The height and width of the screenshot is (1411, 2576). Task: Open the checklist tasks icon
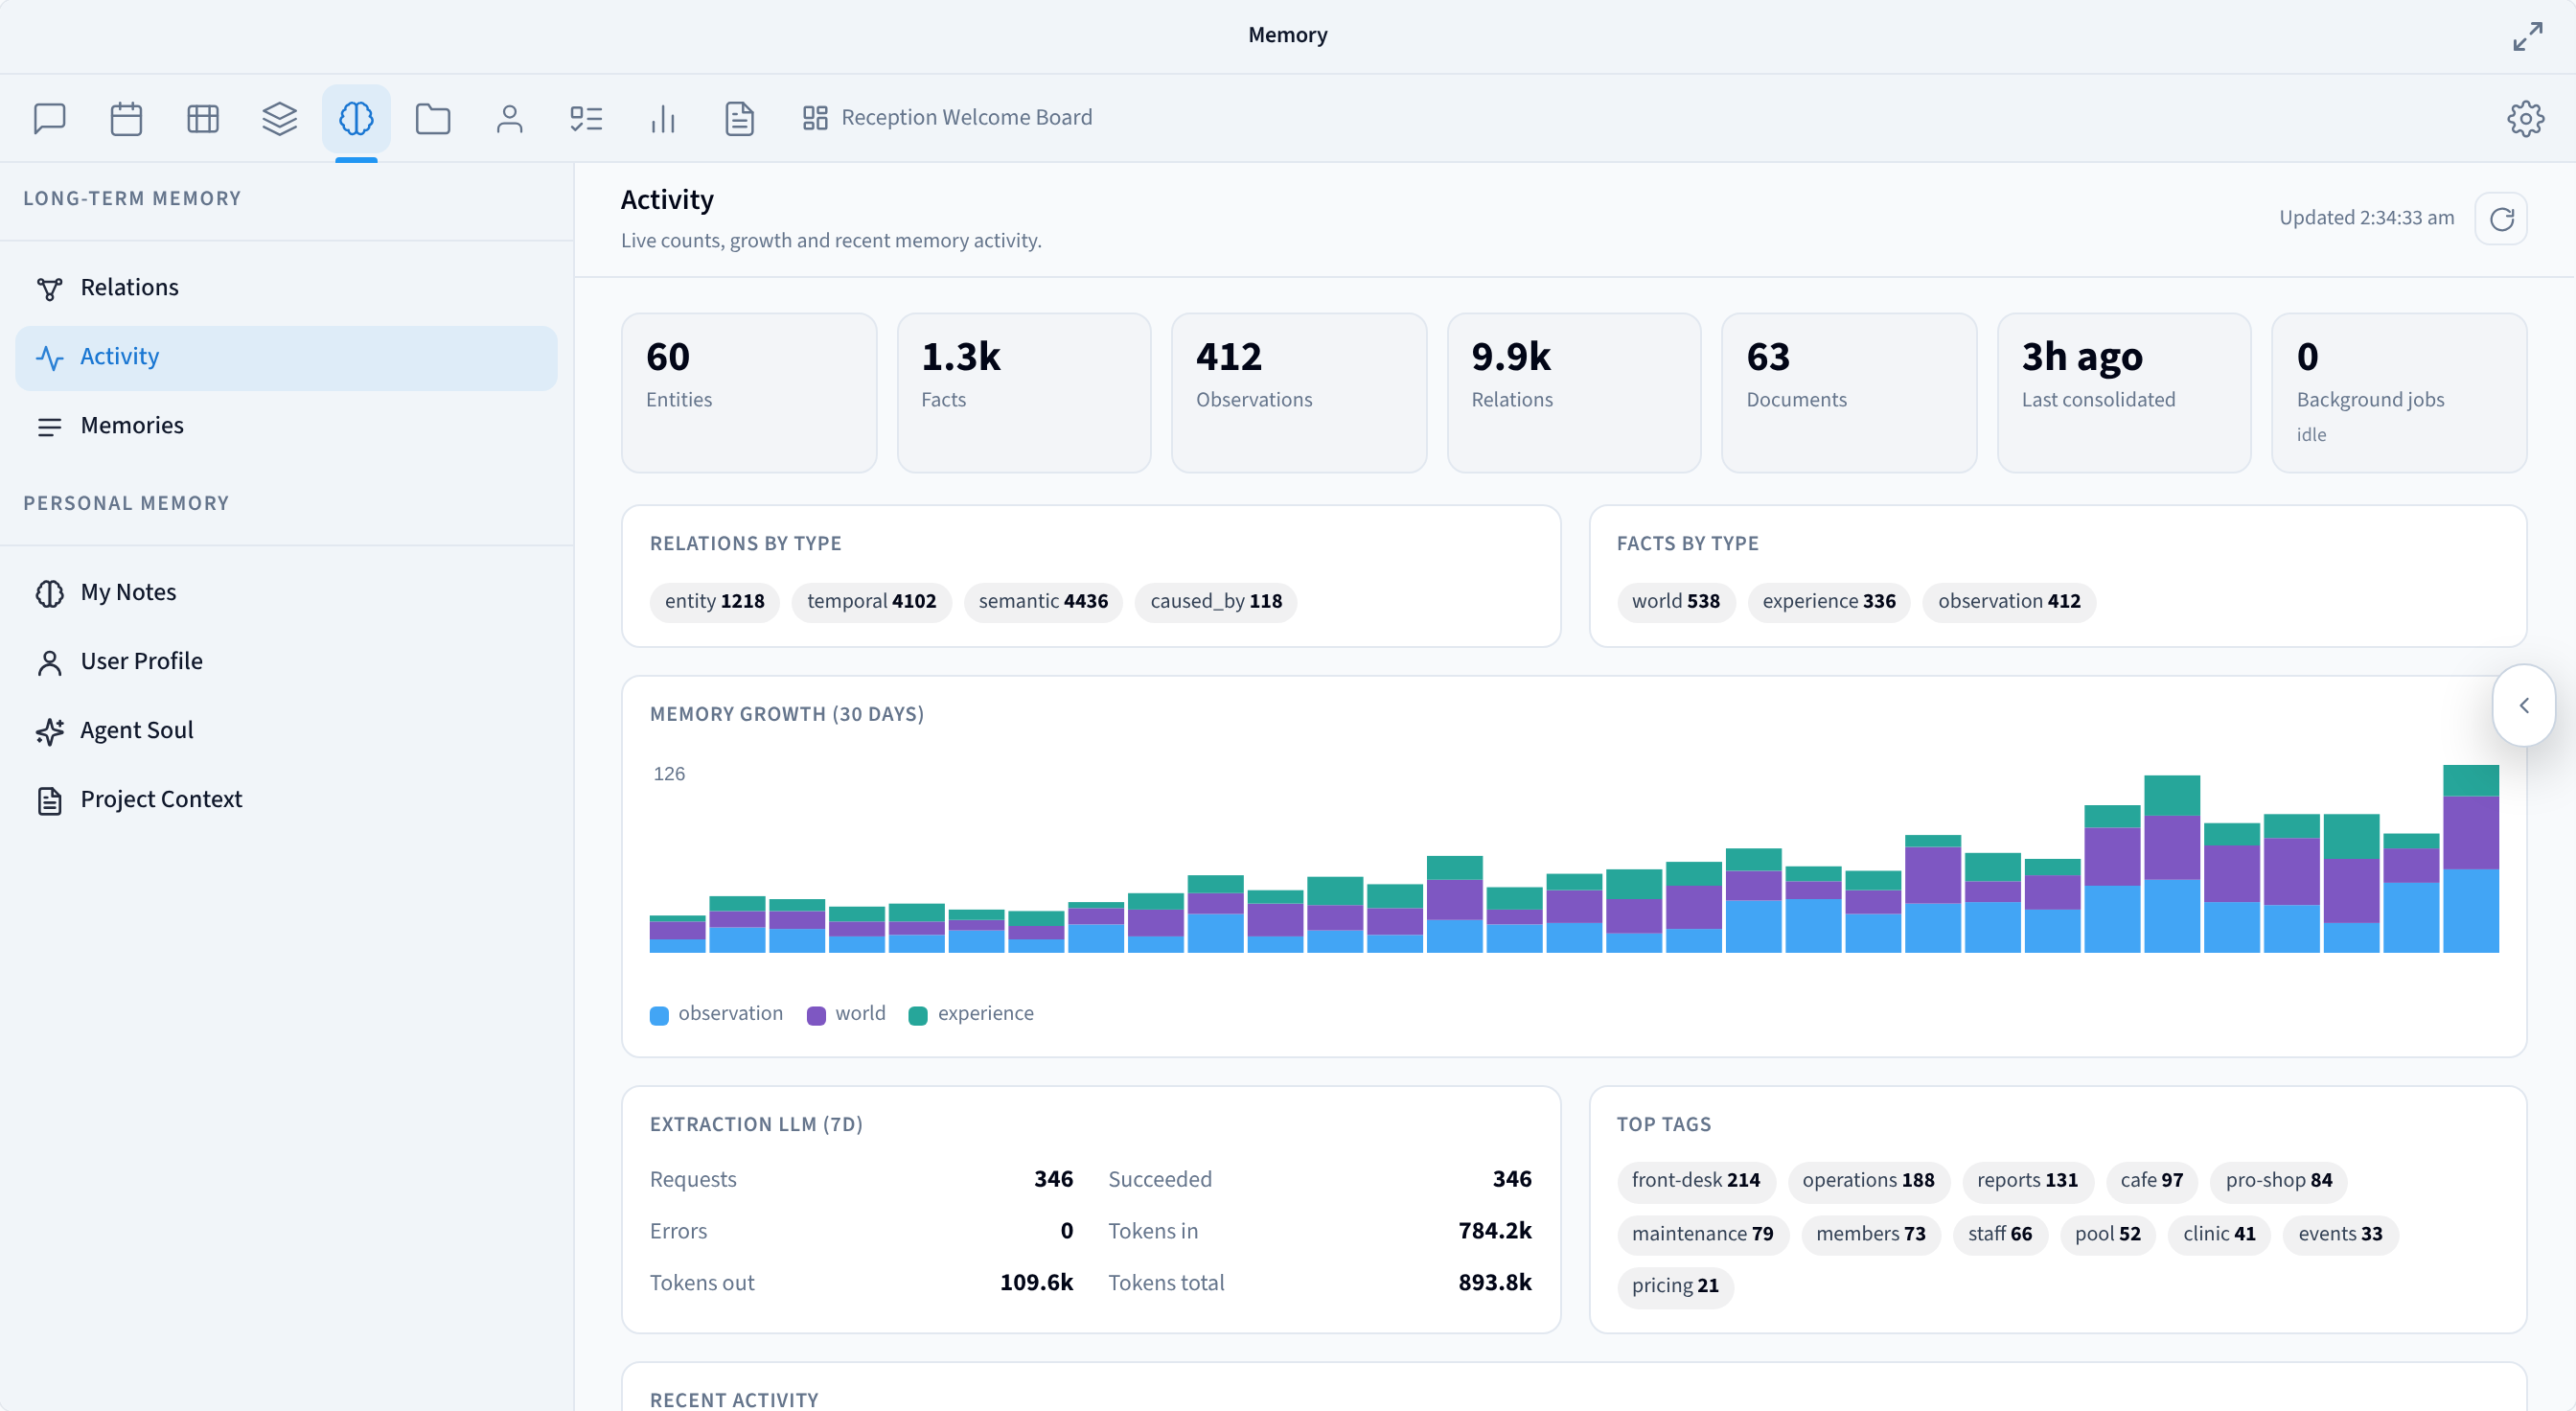pyautogui.click(x=586, y=118)
